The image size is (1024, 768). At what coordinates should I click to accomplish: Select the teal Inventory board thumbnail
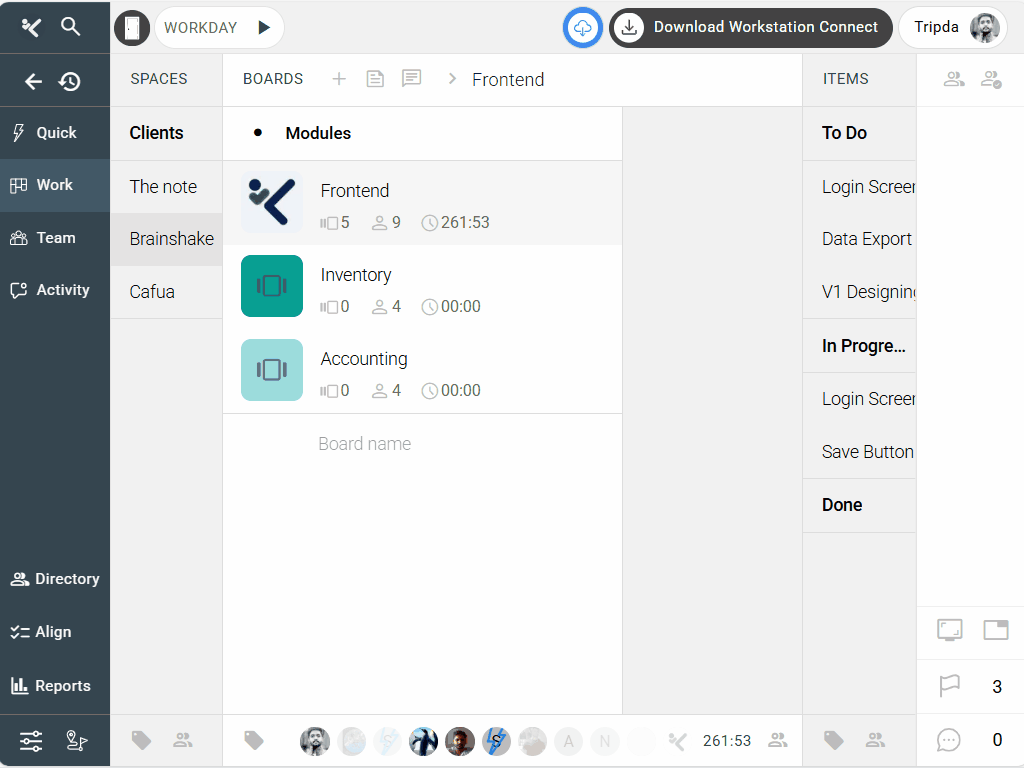(272, 286)
